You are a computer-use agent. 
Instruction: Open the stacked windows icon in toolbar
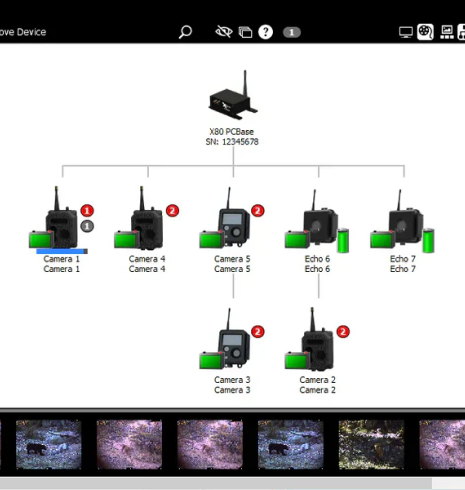pos(245,32)
